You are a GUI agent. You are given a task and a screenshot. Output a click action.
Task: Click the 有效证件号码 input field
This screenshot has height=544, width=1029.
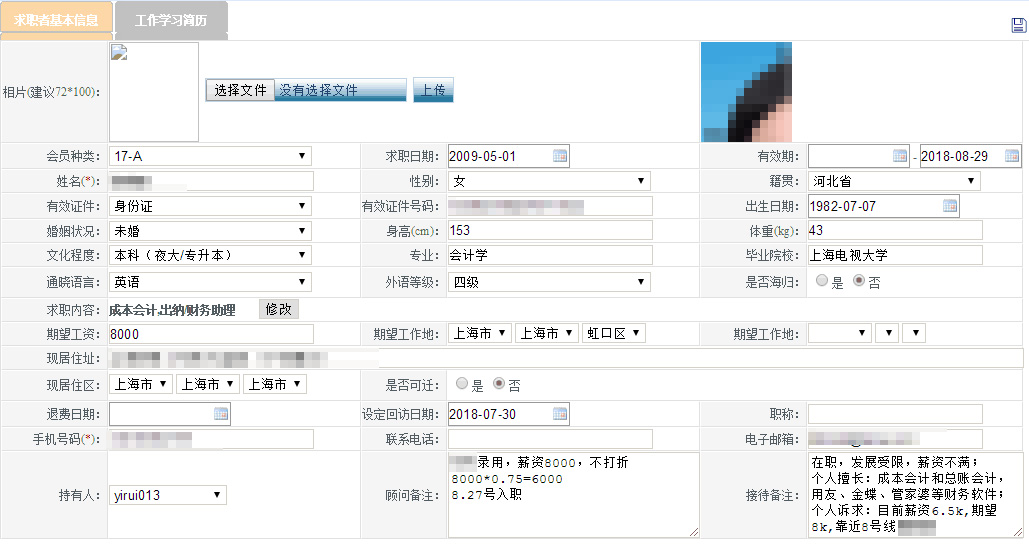550,206
